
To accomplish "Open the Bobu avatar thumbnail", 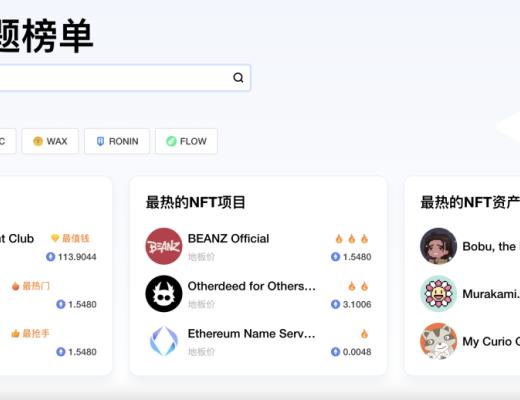I will pos(438,246).
